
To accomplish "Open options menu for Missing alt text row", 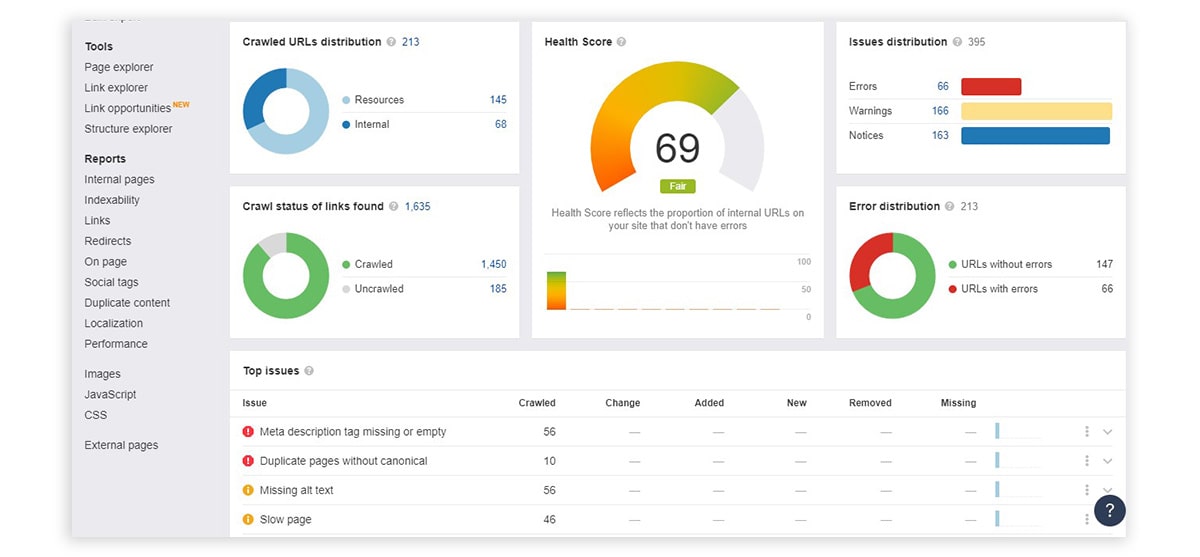I will point(1086,490).
